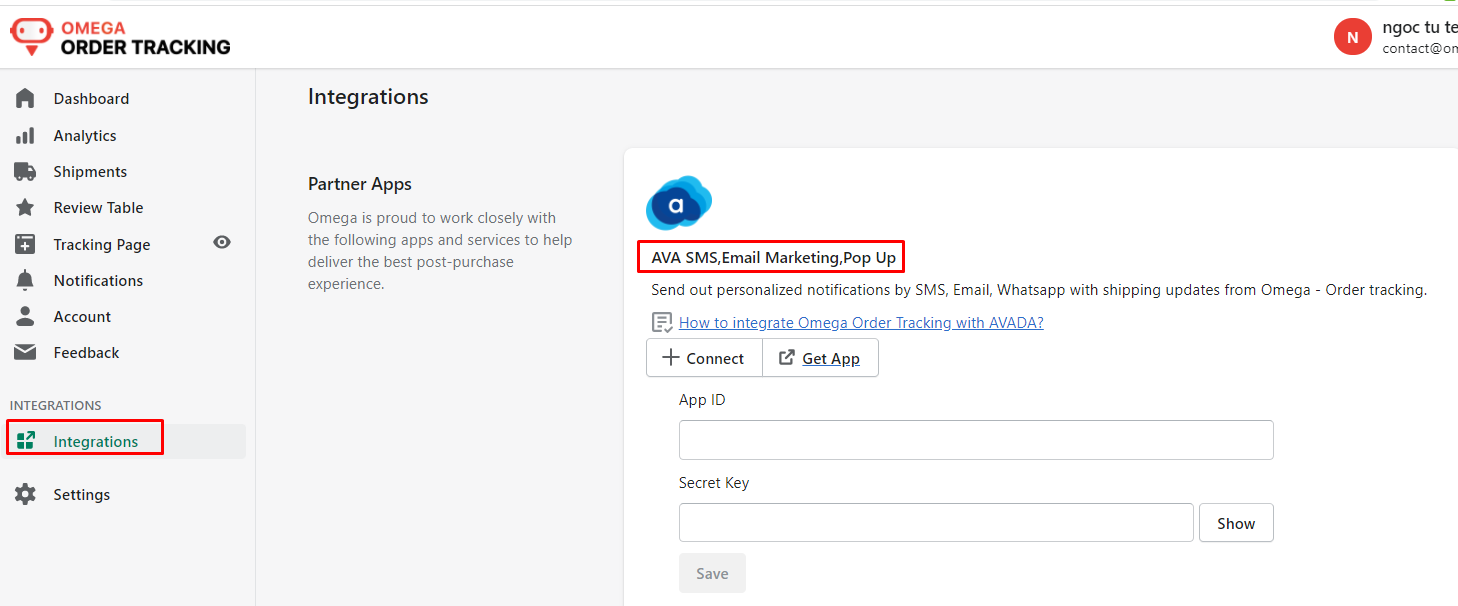The image size is (1458, 606).
Task: Click the Dashboard home icon
Action: coord(25,98)
